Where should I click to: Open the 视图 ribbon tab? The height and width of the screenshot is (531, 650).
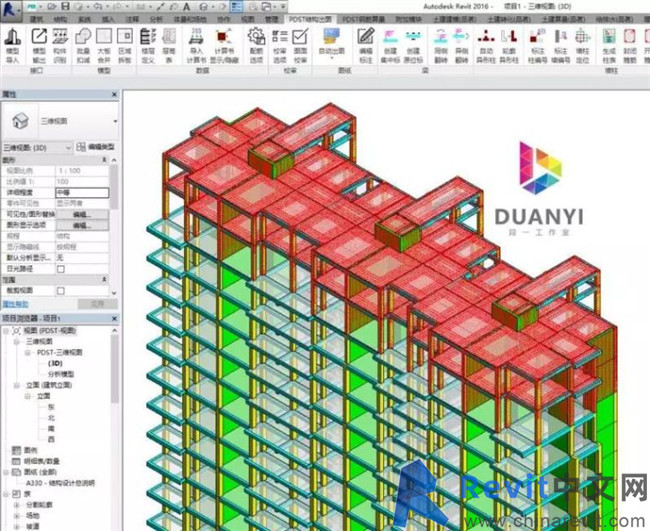tap(248, 19)
